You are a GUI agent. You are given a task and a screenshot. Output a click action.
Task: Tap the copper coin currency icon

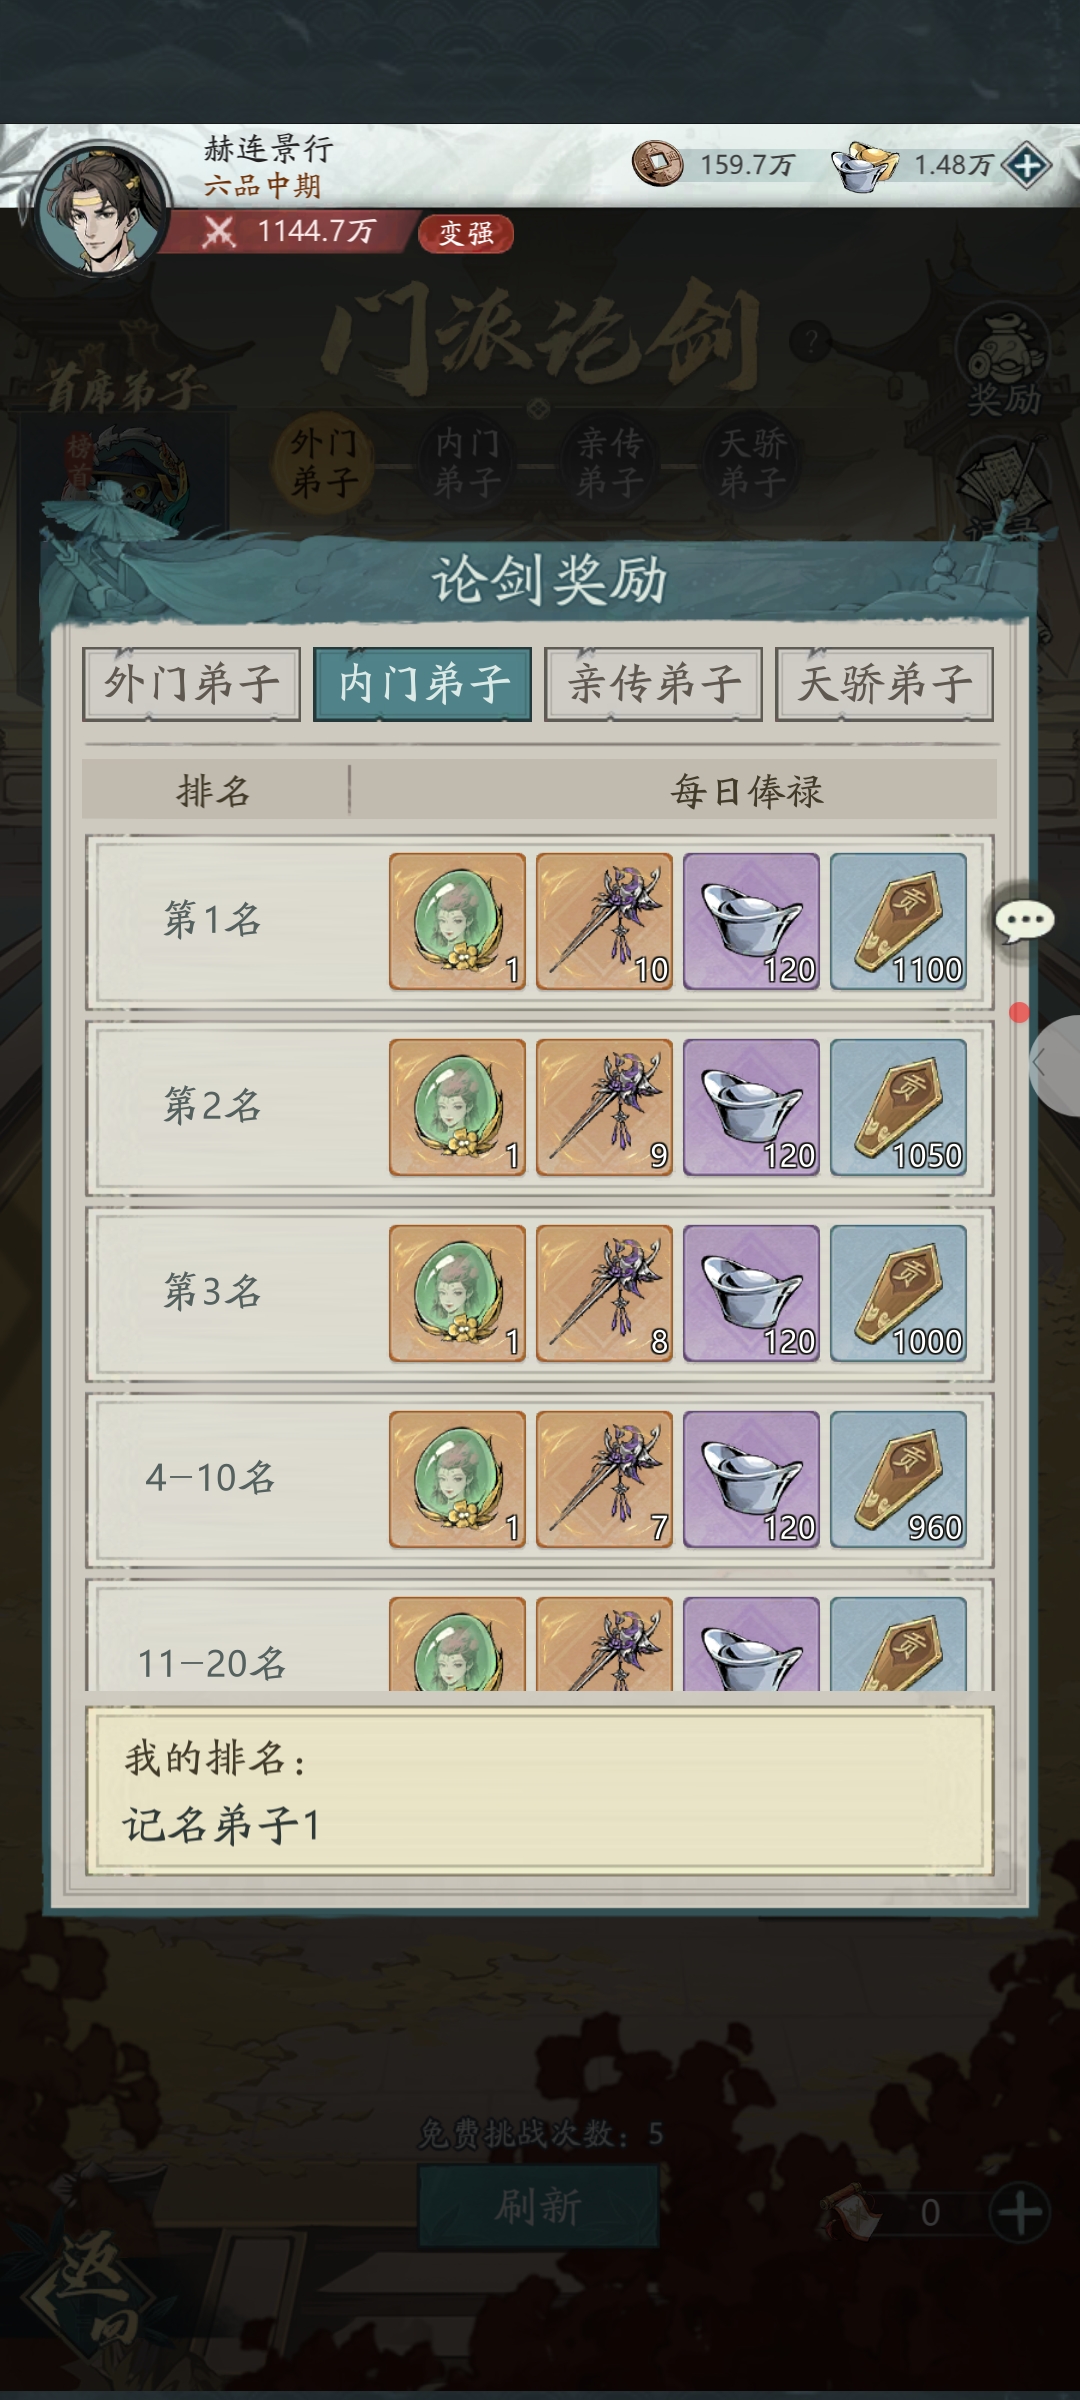click(x=657, y=164)
